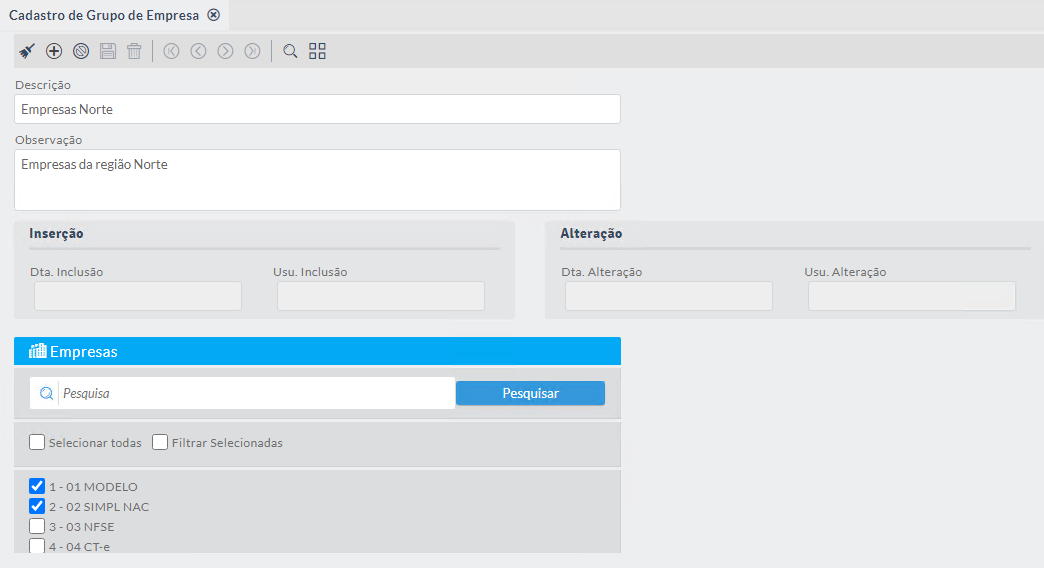Image resolution: width=1044 pixels, height=568 pixels.
Task: Click the Alteração section title
Action: pos(591,234)
